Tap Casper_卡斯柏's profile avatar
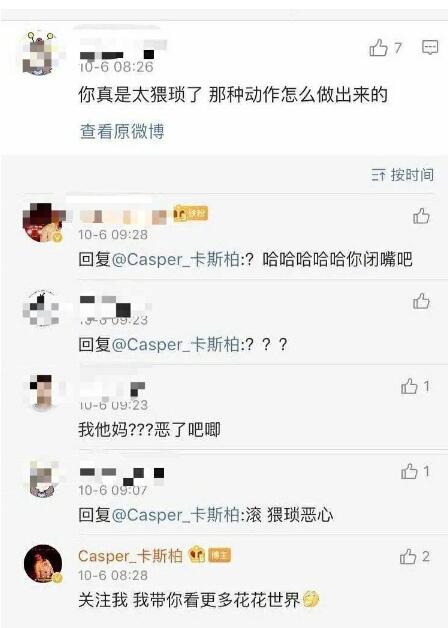The height and width of the screenshot is (628, 448). (43, 564)
